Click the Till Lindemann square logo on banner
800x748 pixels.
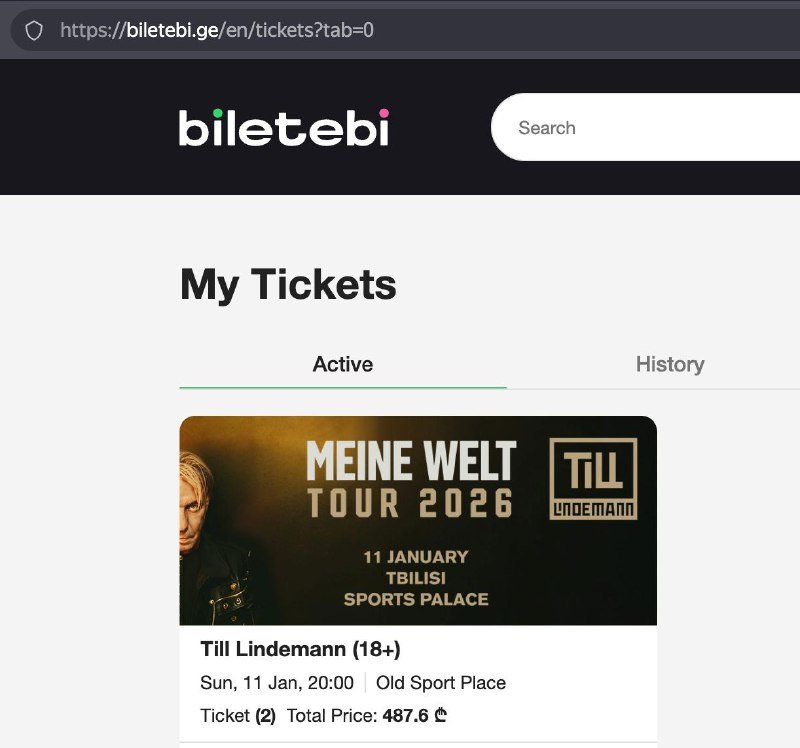click(593, 479)
